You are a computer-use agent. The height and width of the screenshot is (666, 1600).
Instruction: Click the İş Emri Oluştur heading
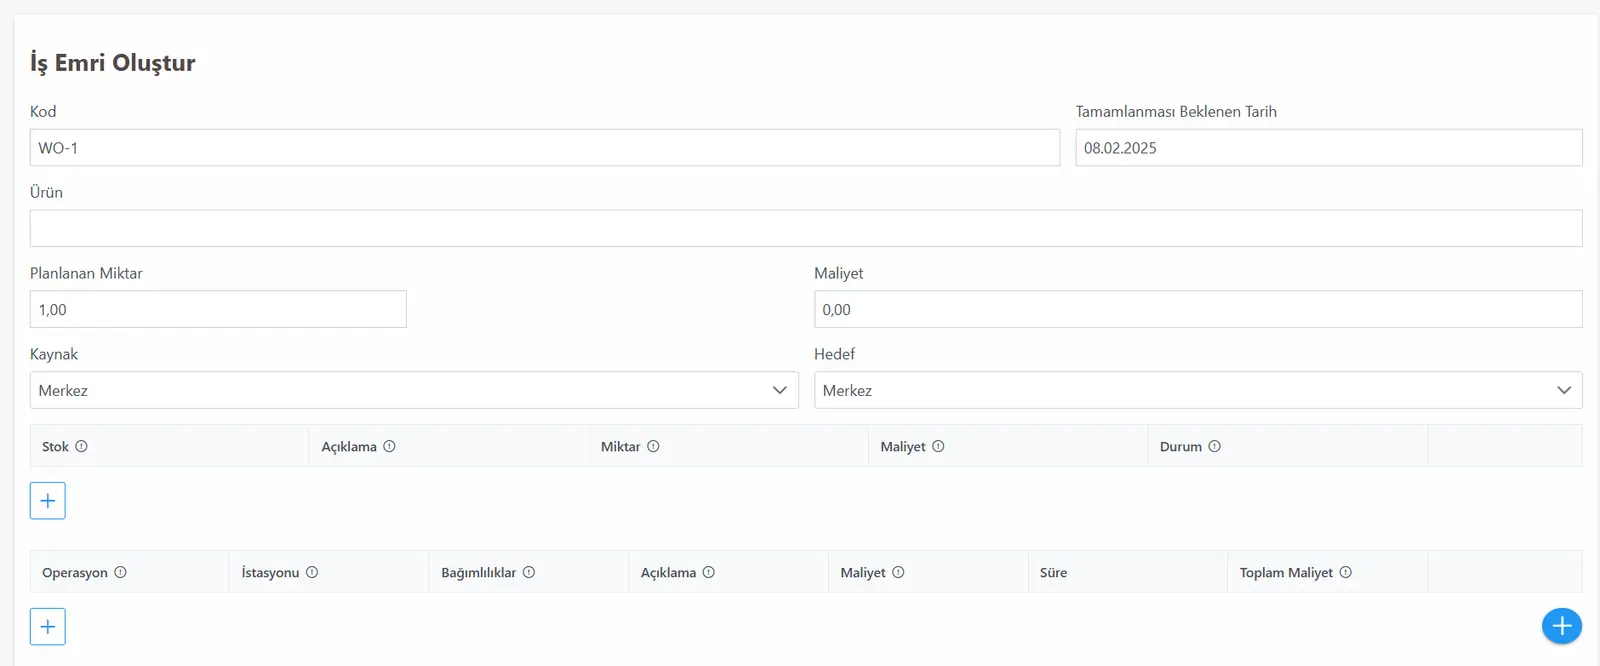[x=113, y=63]
